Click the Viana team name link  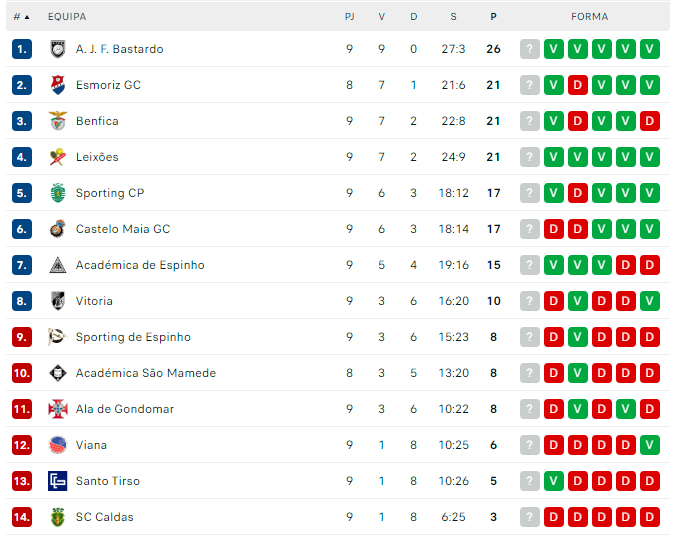coord(91,445)
